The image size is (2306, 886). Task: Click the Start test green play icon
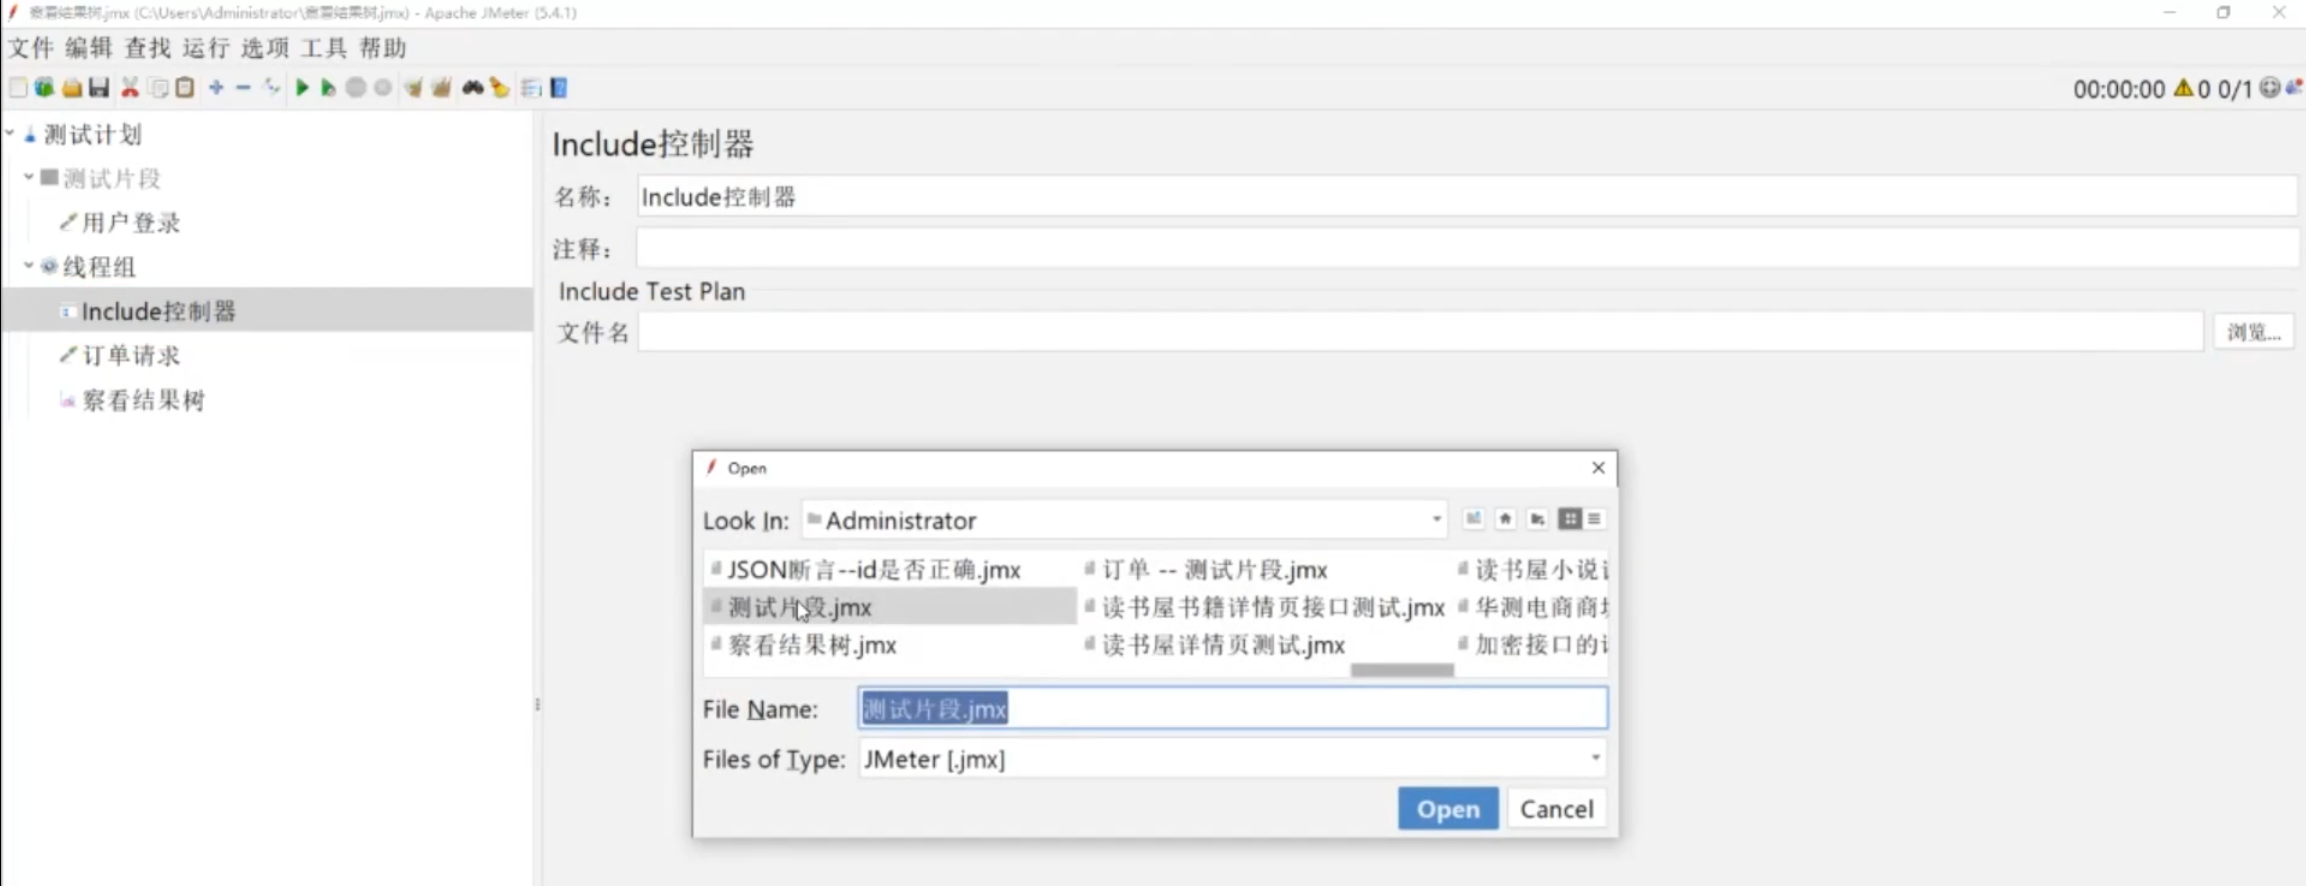(x=302, y=88)
